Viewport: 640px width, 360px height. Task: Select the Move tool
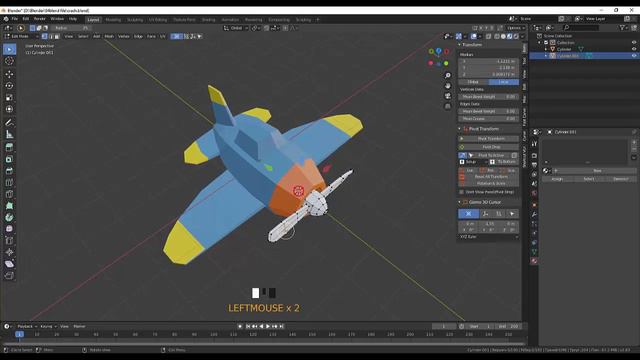[9, 74]
